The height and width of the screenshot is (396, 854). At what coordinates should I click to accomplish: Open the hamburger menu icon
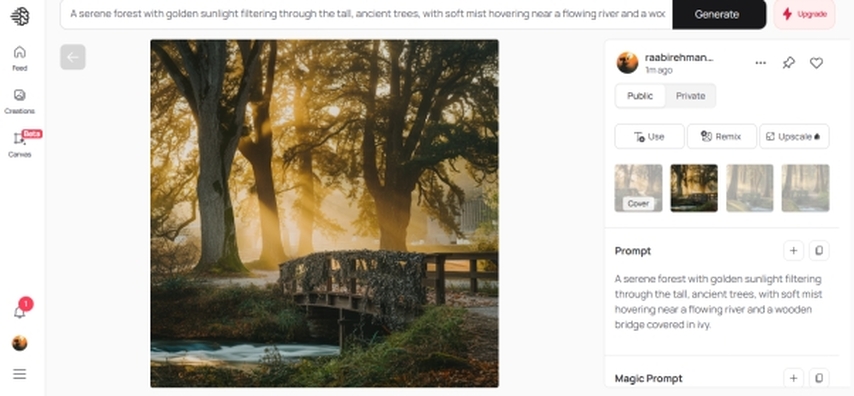click(20, 374)
